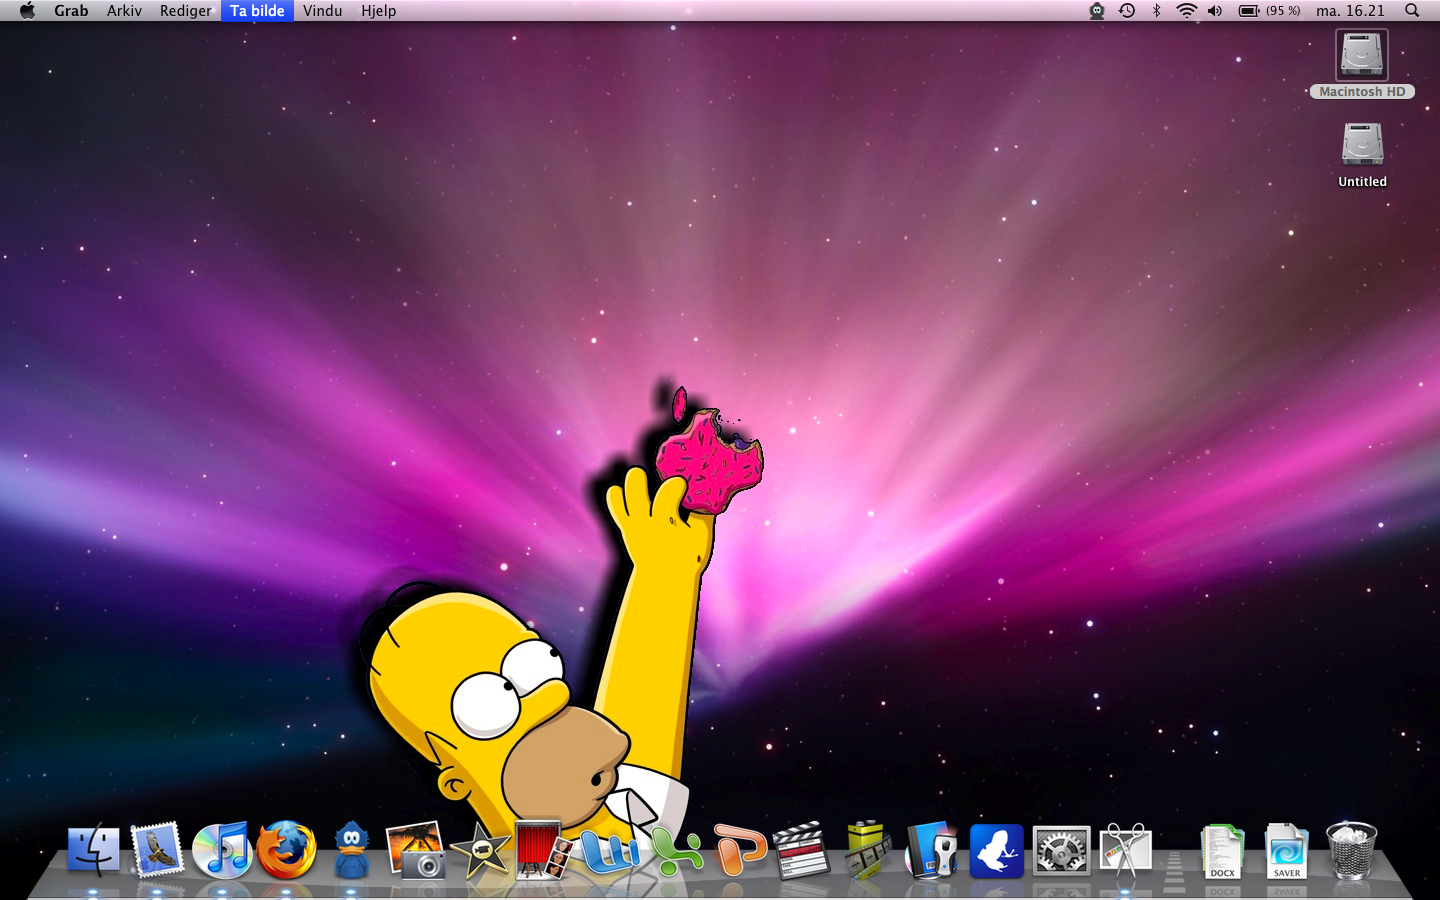
Task: Launch the photo app with camera icon
Action: click(416, 850)
